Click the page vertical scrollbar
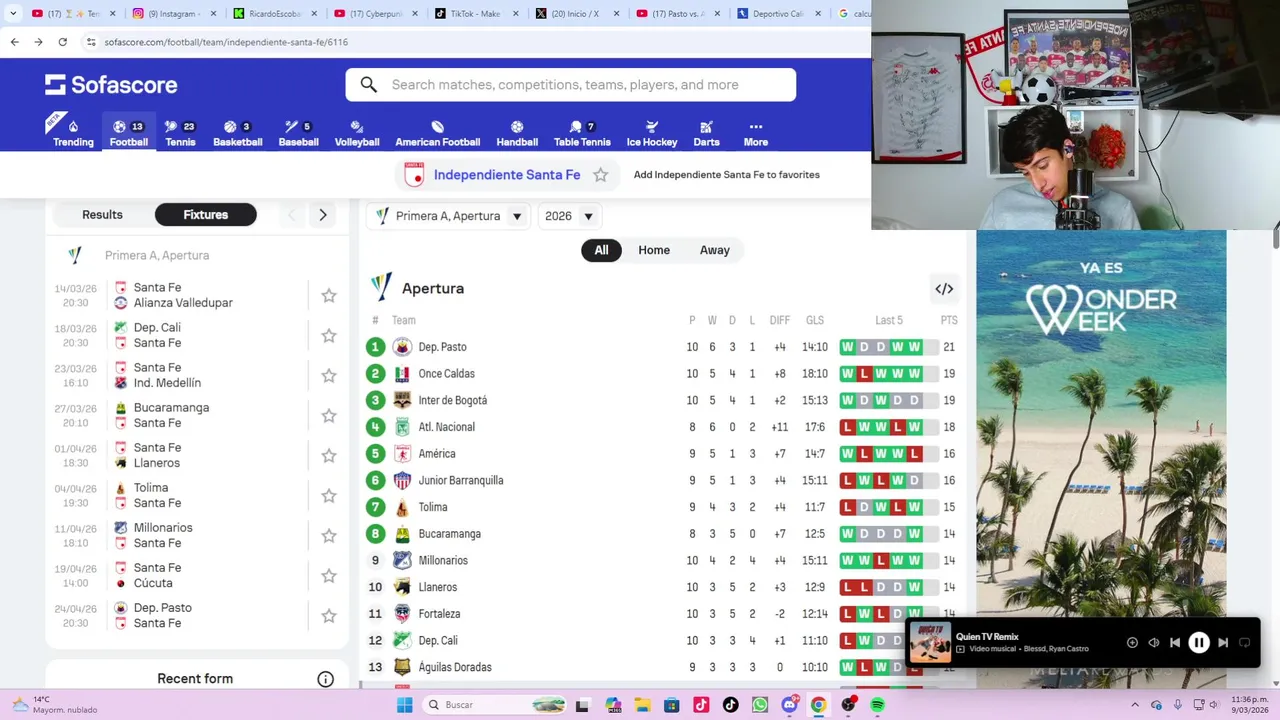 [1275, 240]
